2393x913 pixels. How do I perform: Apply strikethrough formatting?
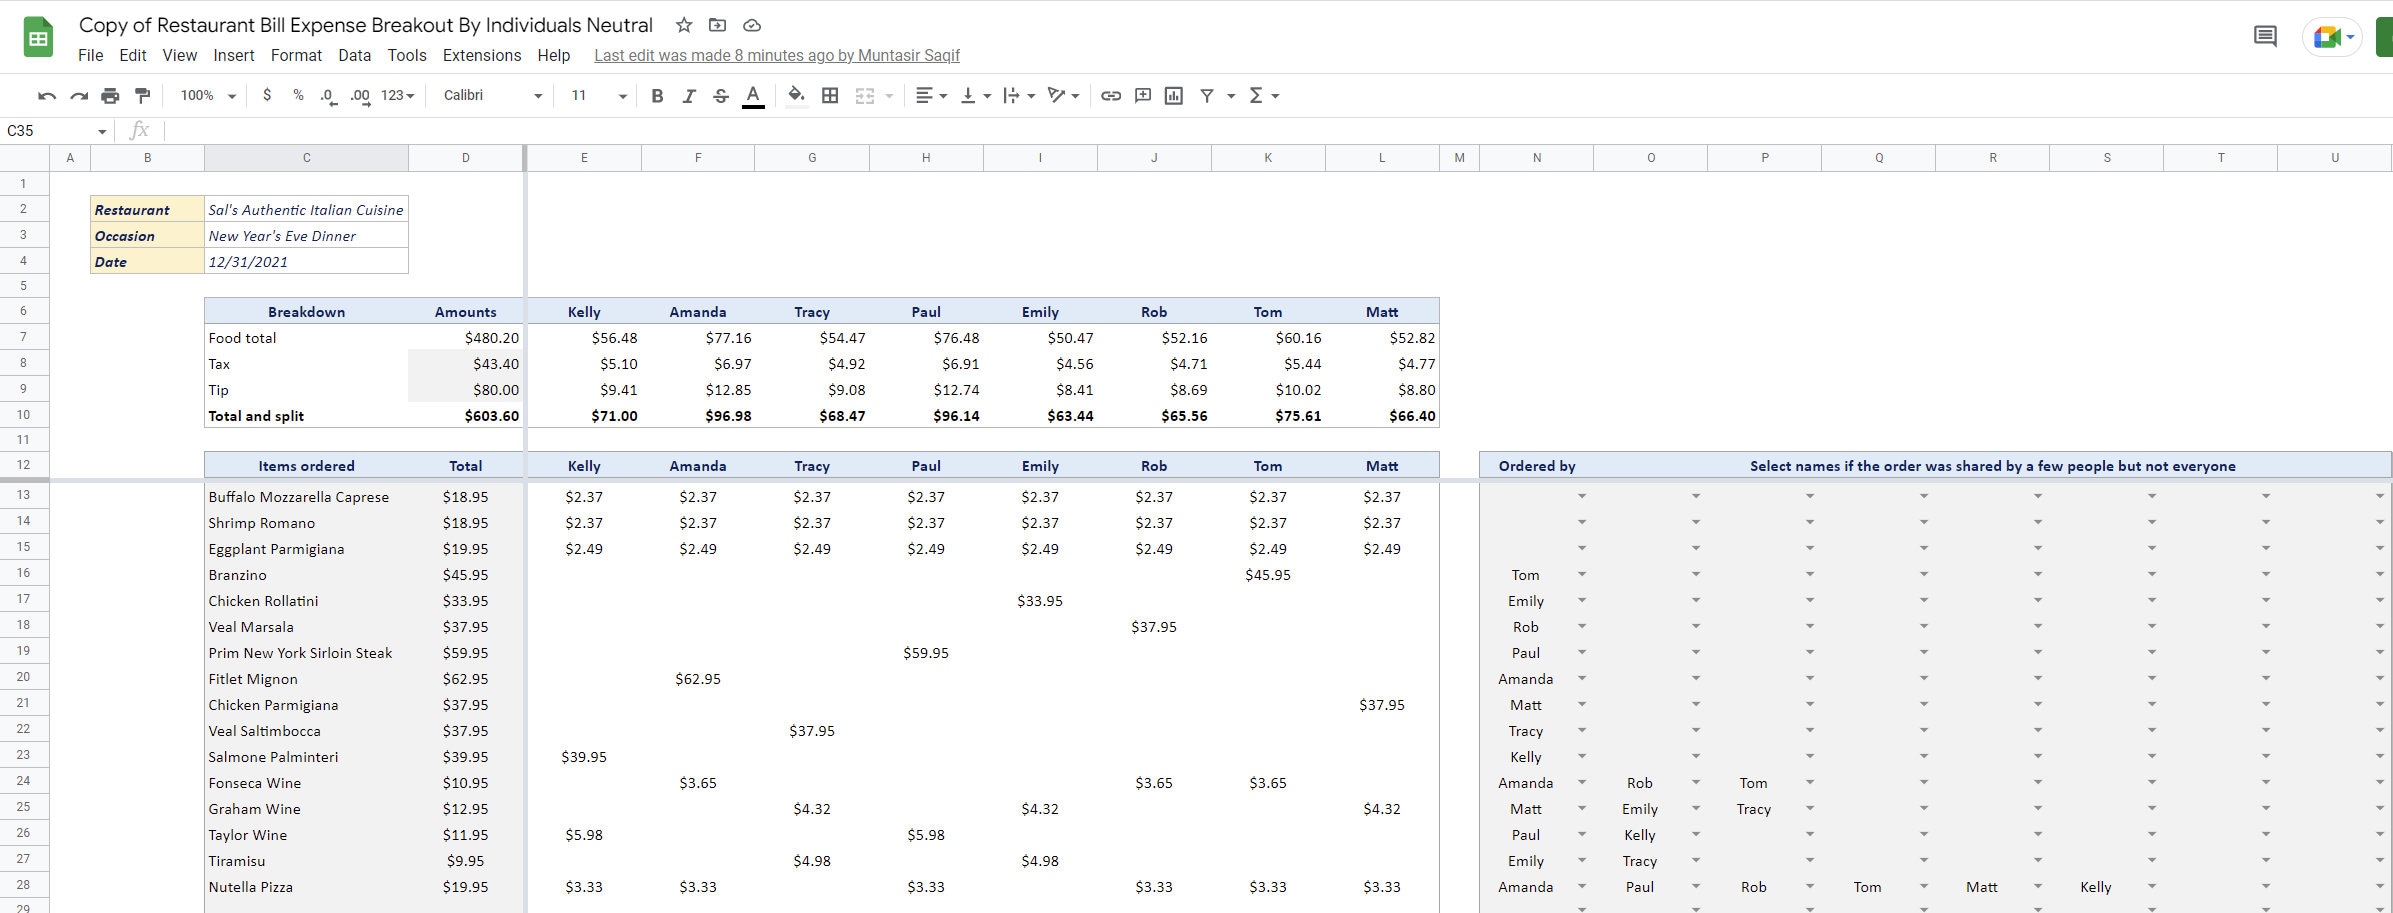coord(720,95)
